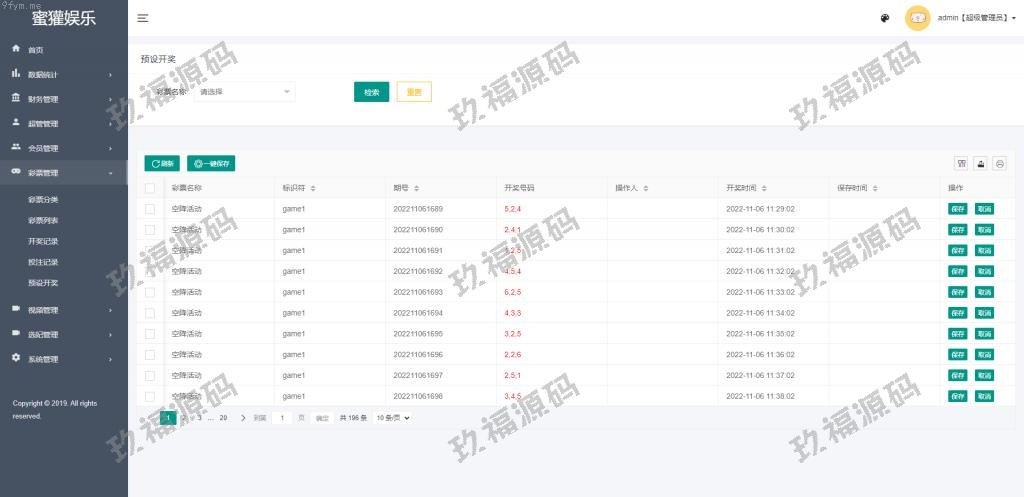Open the 10 条/页 page size dropdown
The height and width of the screenshot is (497, 1024).
point(393,418)
